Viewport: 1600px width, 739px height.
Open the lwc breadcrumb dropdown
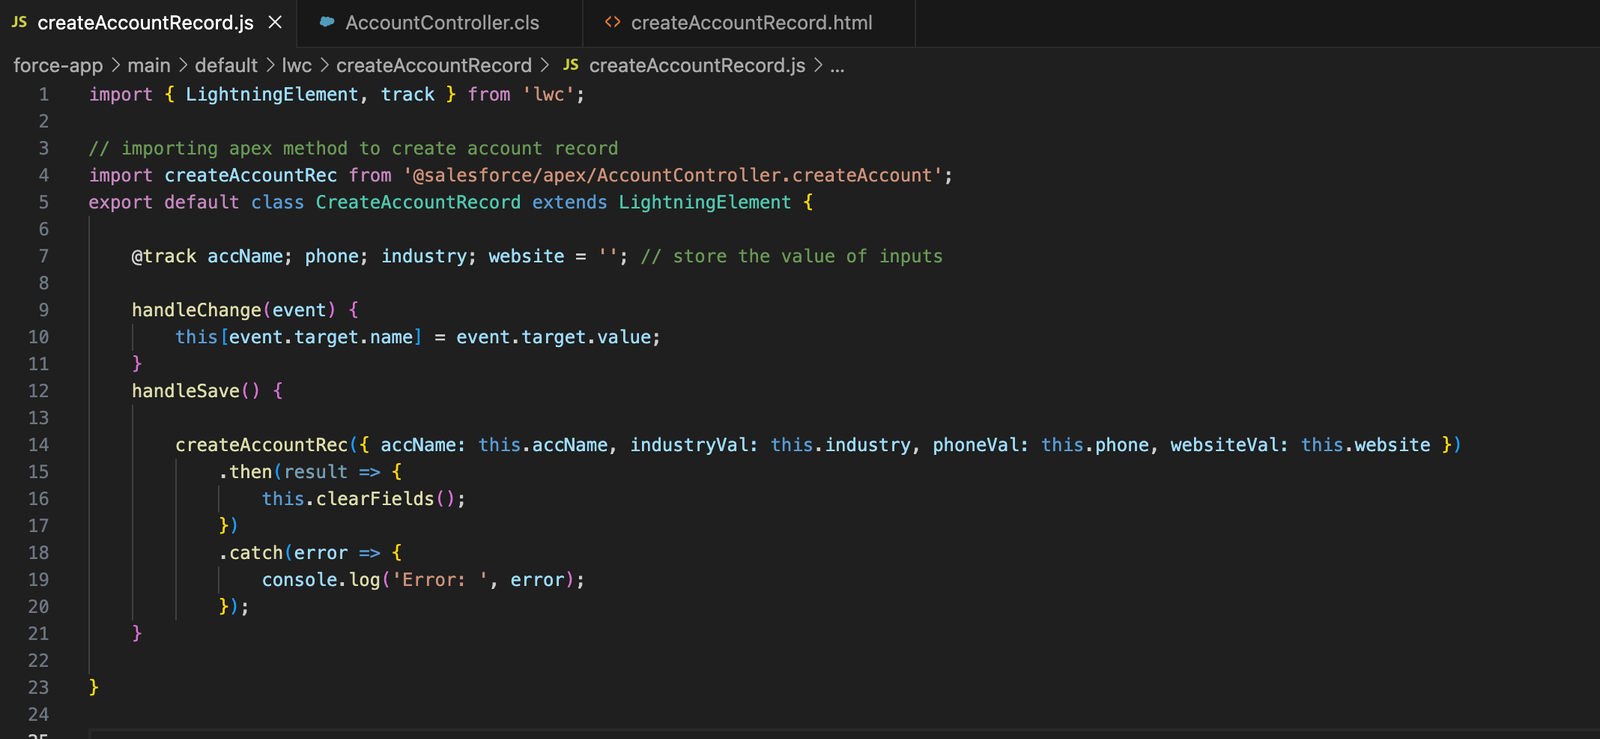297,65
